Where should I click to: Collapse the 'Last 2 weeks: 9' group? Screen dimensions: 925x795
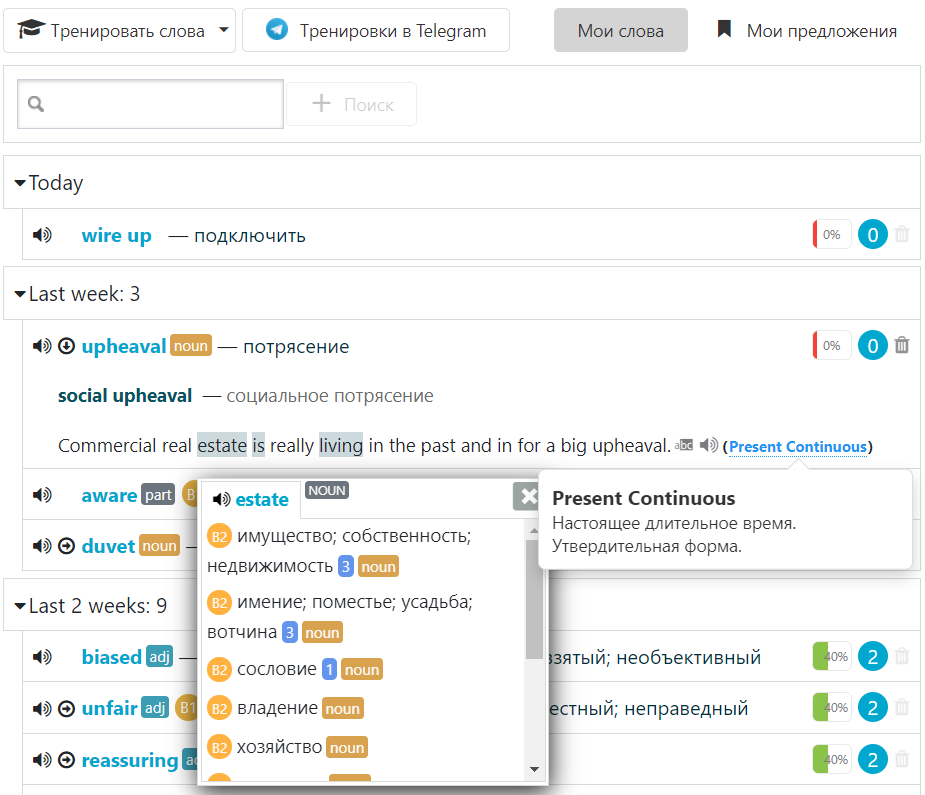coord(20,606)
